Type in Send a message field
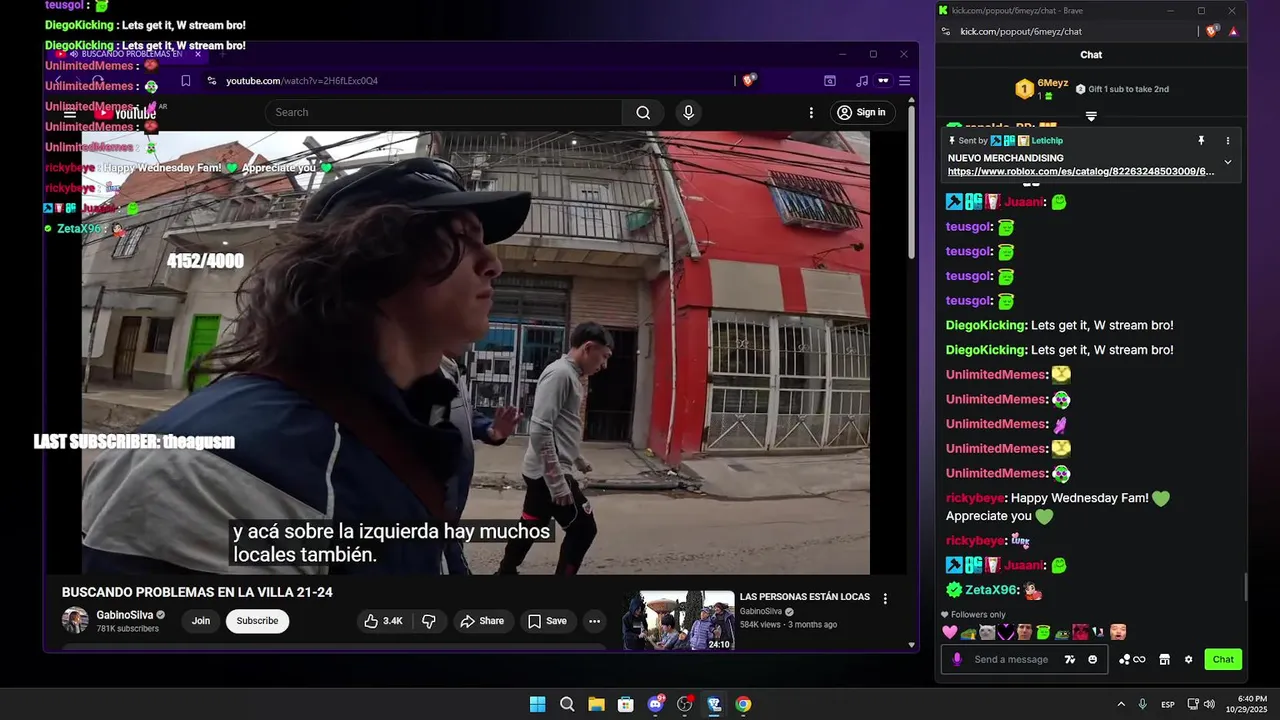Viewport: 1280px width, 720px height. pyautogui.click(x=1011, y=659)
